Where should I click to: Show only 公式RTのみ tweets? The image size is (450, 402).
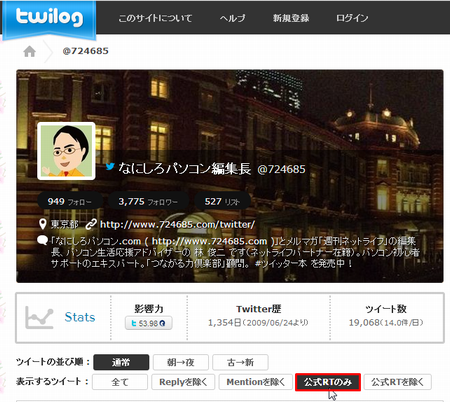coord(328,382)
